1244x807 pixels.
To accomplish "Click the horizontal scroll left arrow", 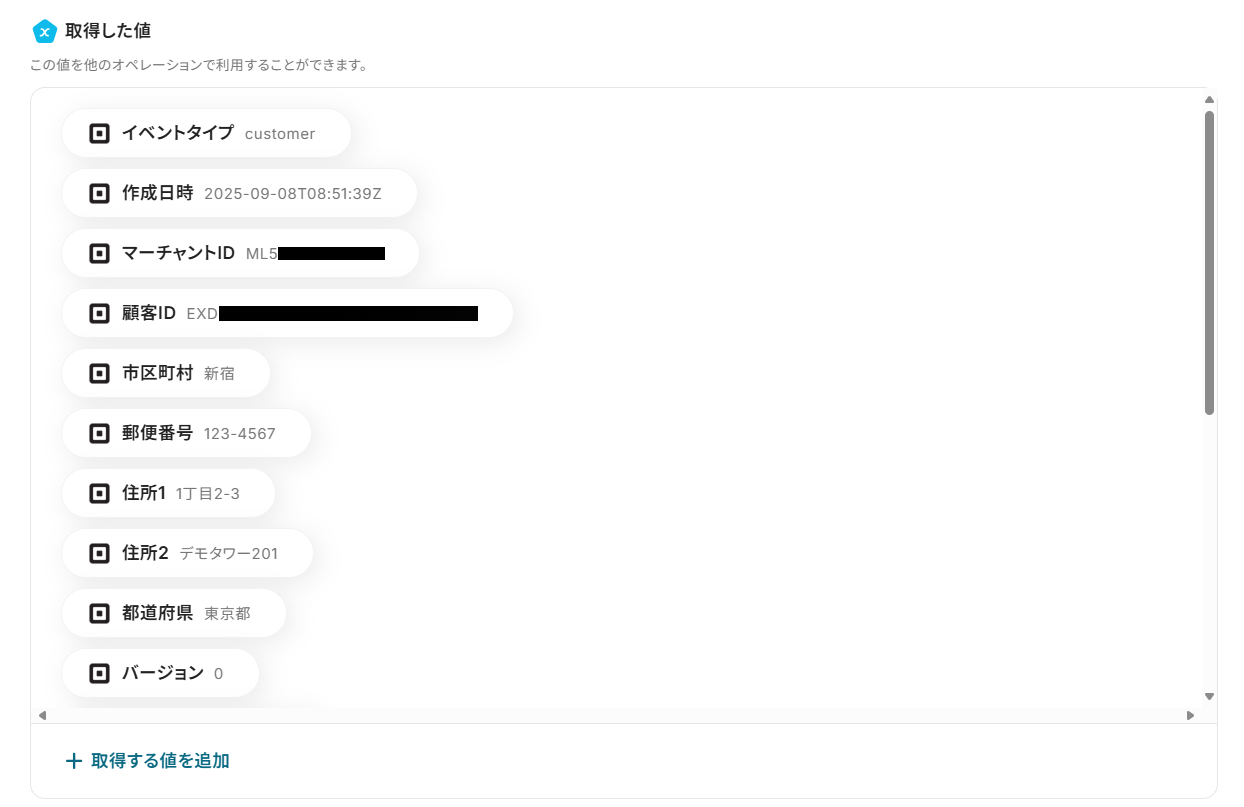I will click(x=42, y=715).
